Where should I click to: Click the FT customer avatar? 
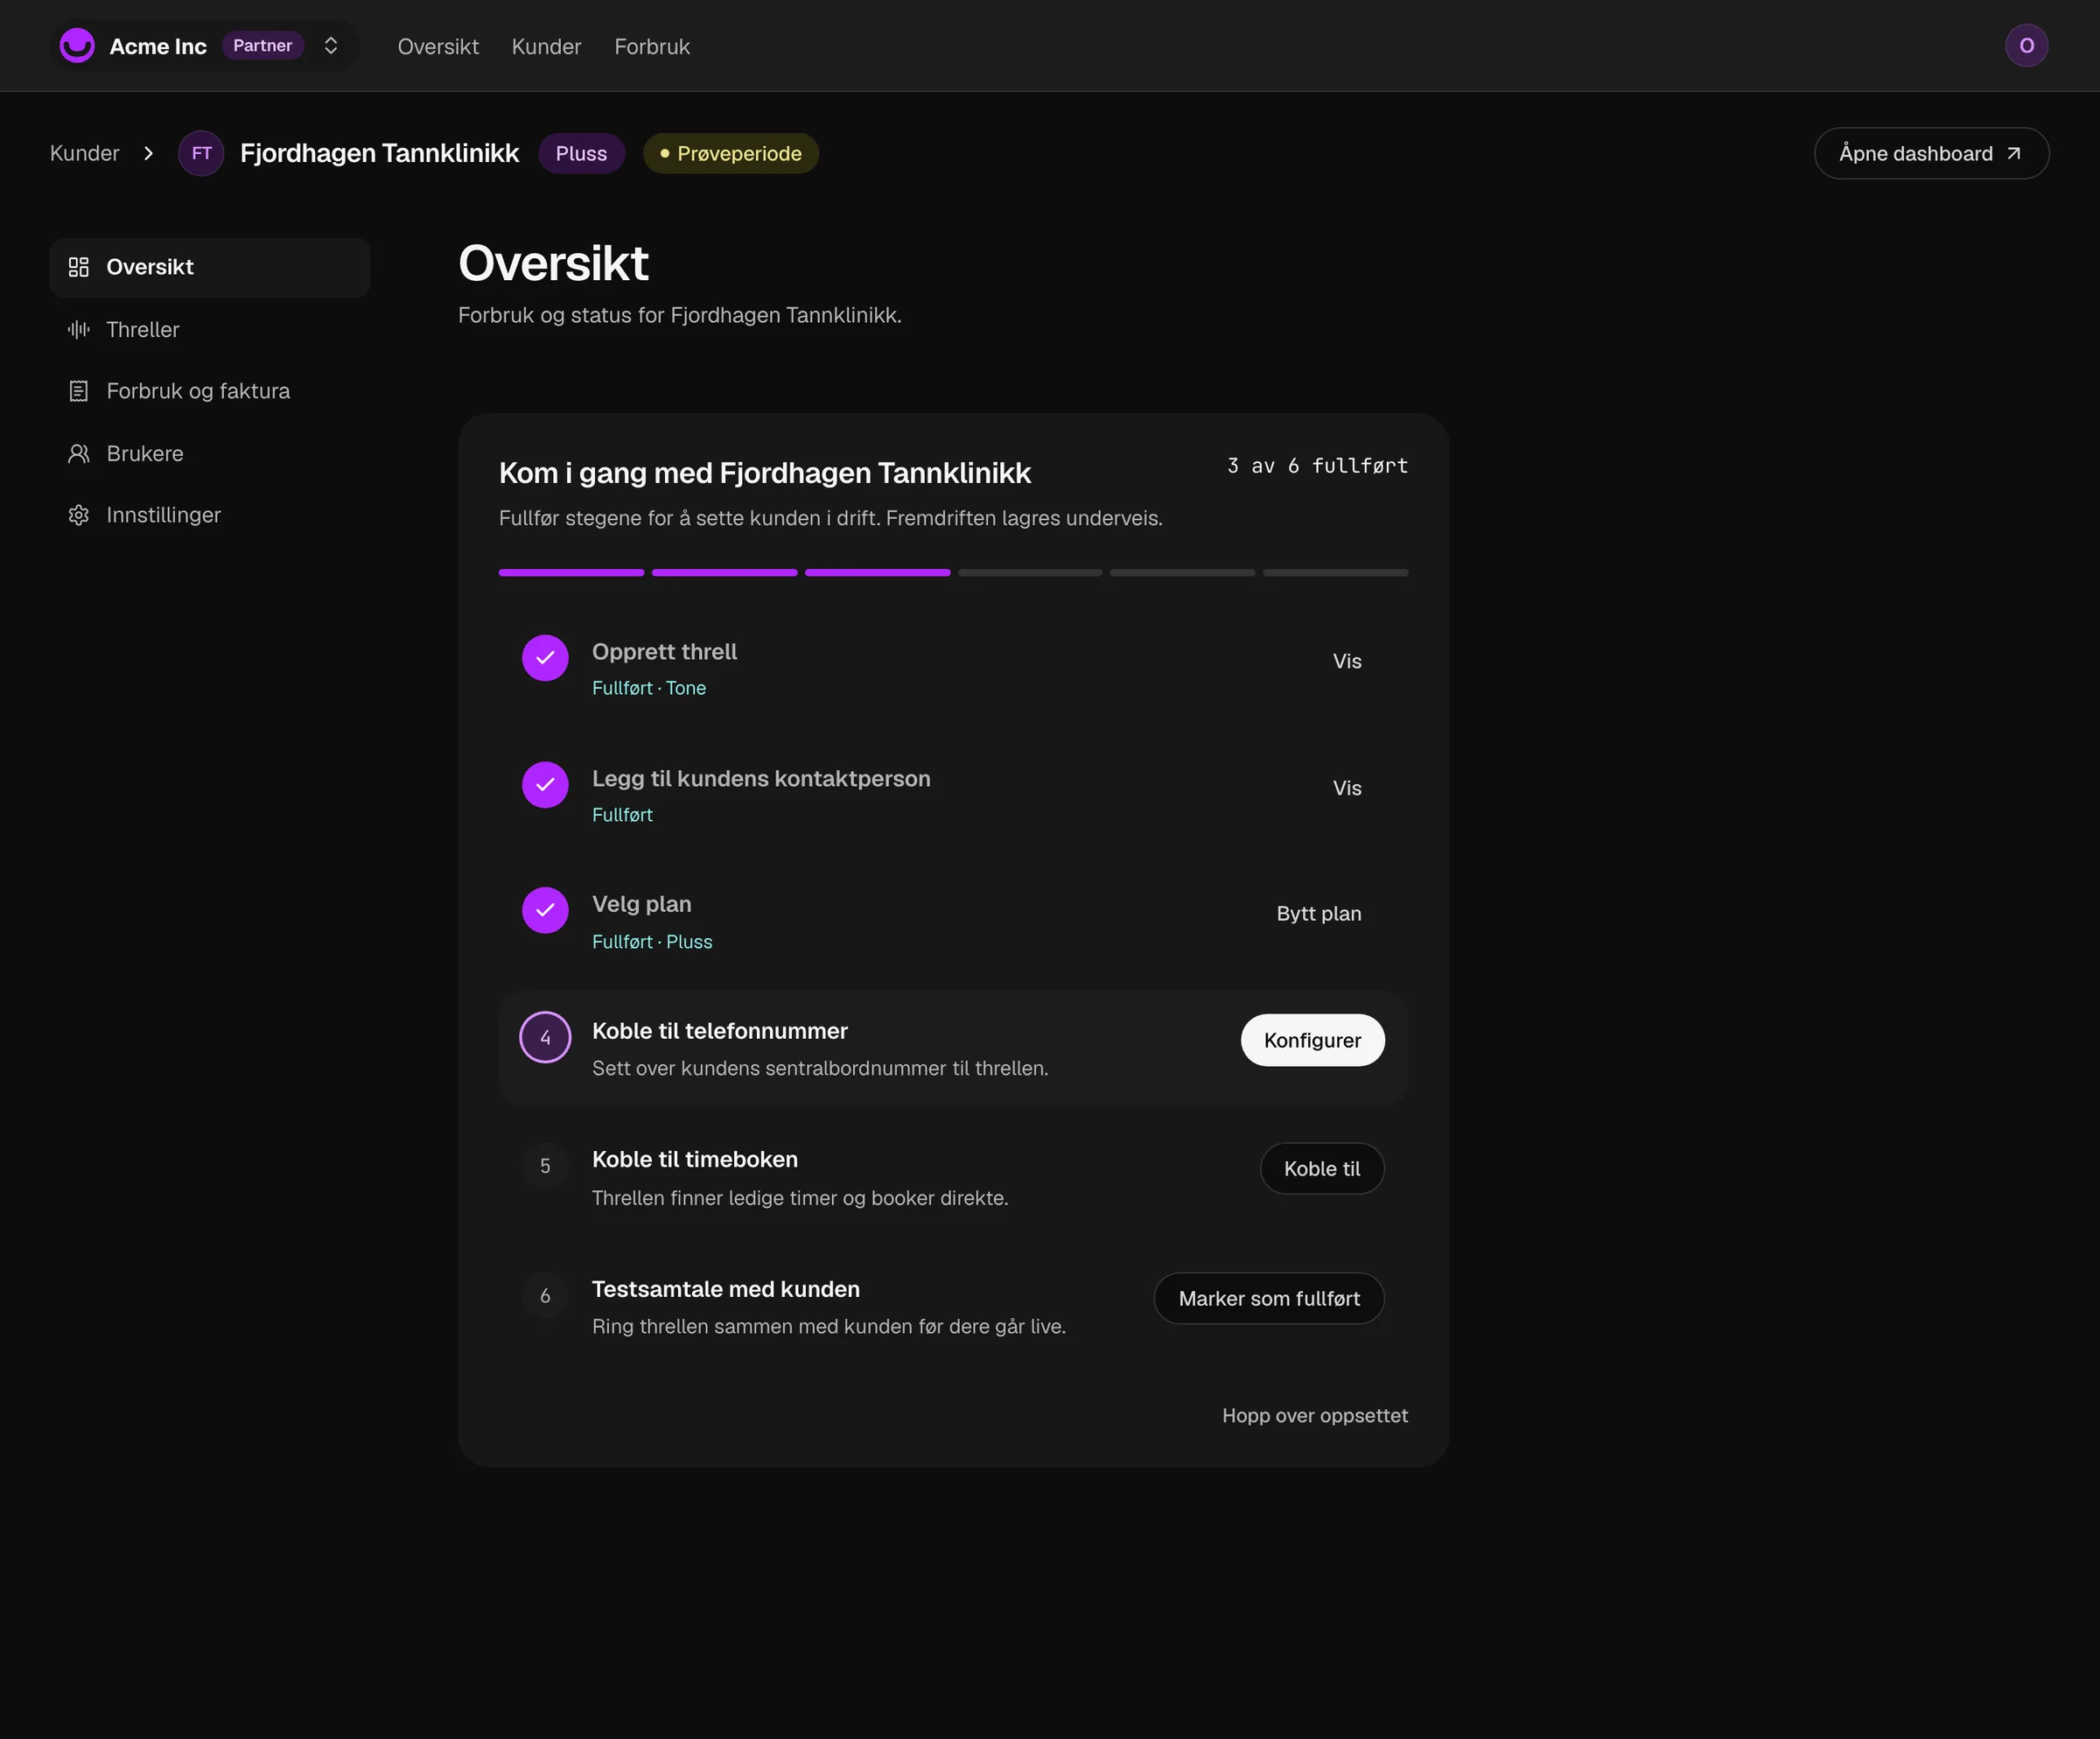coord(201,153)
